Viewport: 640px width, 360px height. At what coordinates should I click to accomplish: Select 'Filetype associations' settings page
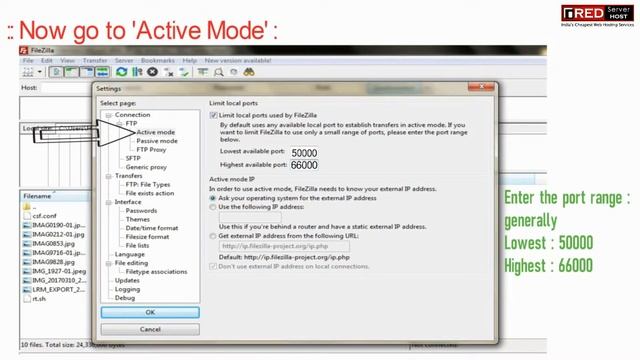tap(156, 272)
